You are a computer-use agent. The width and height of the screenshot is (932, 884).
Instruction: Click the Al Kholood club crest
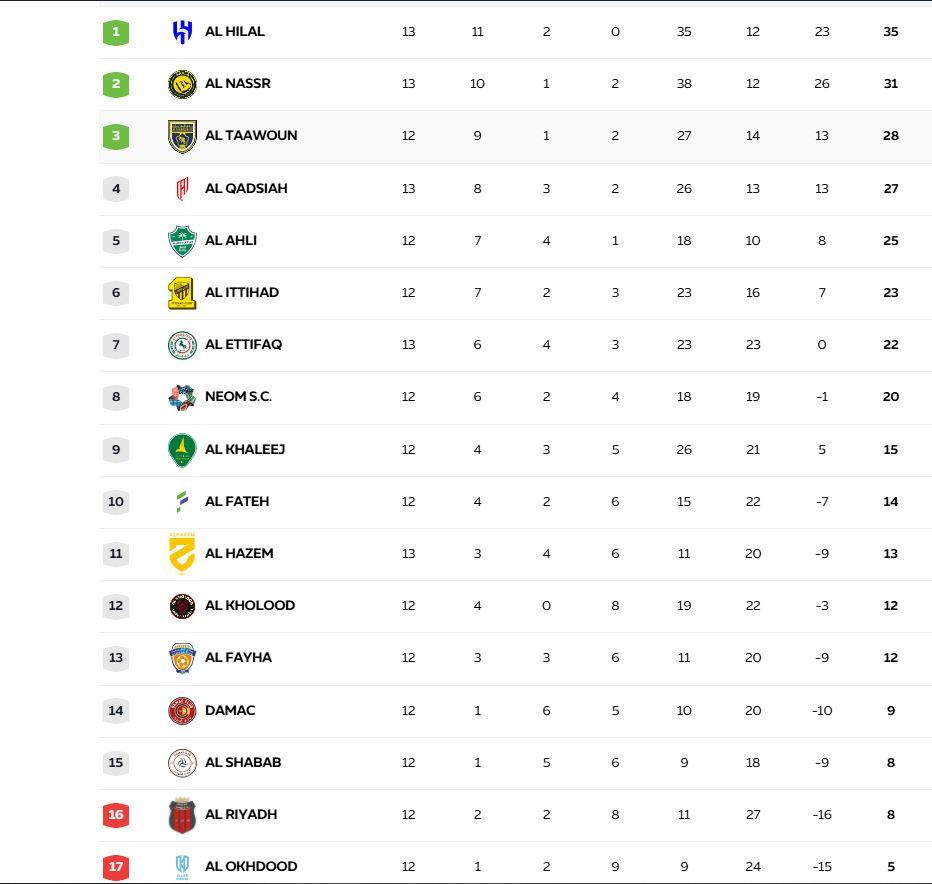click(x=182, y=606)
